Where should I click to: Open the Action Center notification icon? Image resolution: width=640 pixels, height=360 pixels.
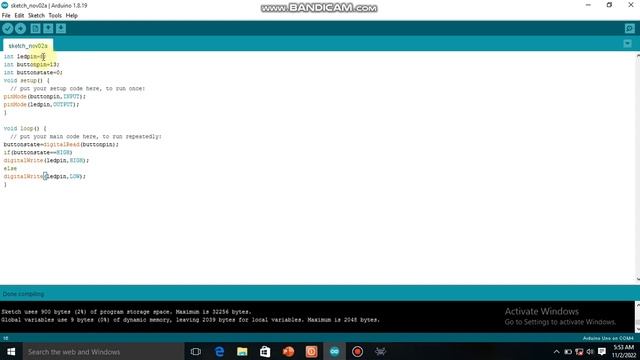coord(602,351)
